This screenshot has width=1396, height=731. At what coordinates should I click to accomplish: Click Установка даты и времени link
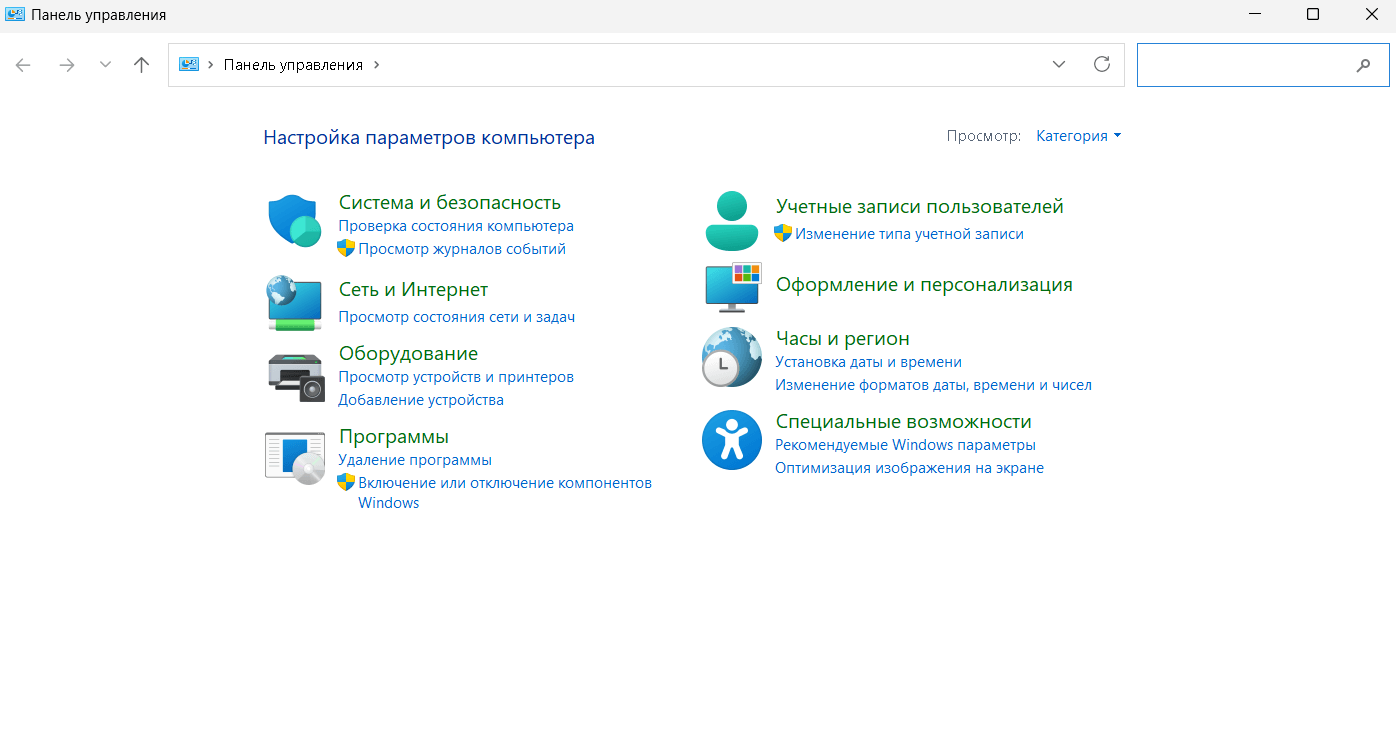(868, 362)
